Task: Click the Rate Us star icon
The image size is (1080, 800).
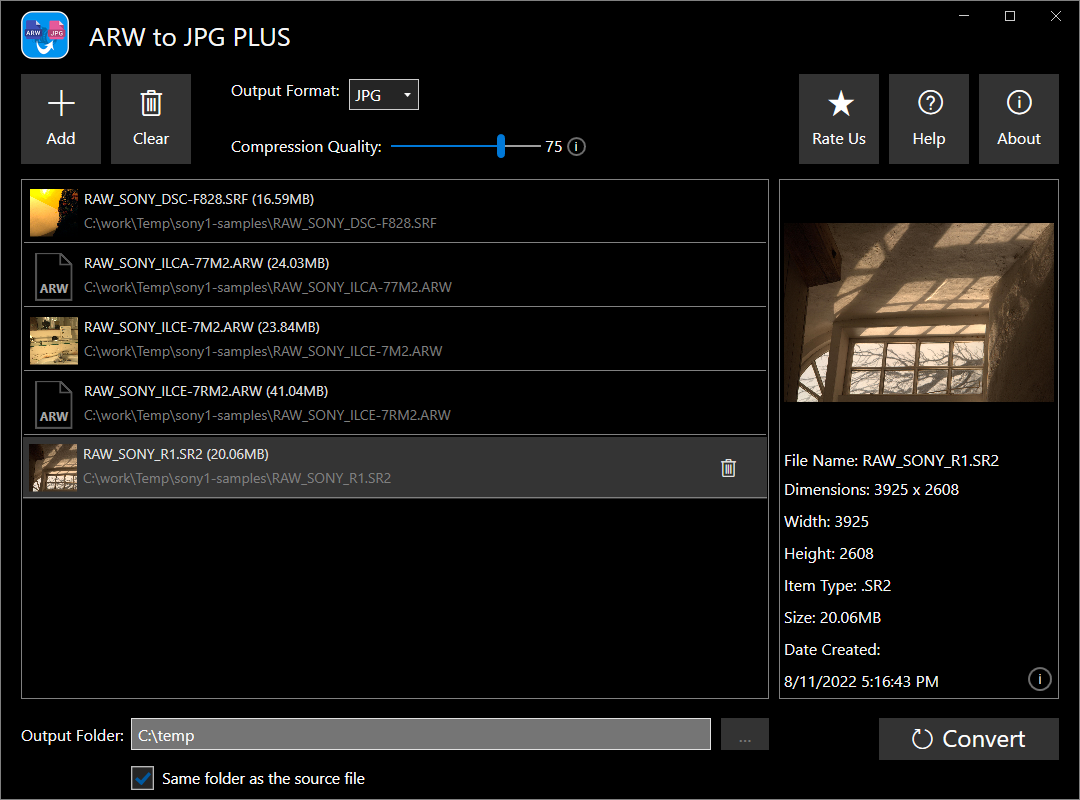Action: (839, 104)
